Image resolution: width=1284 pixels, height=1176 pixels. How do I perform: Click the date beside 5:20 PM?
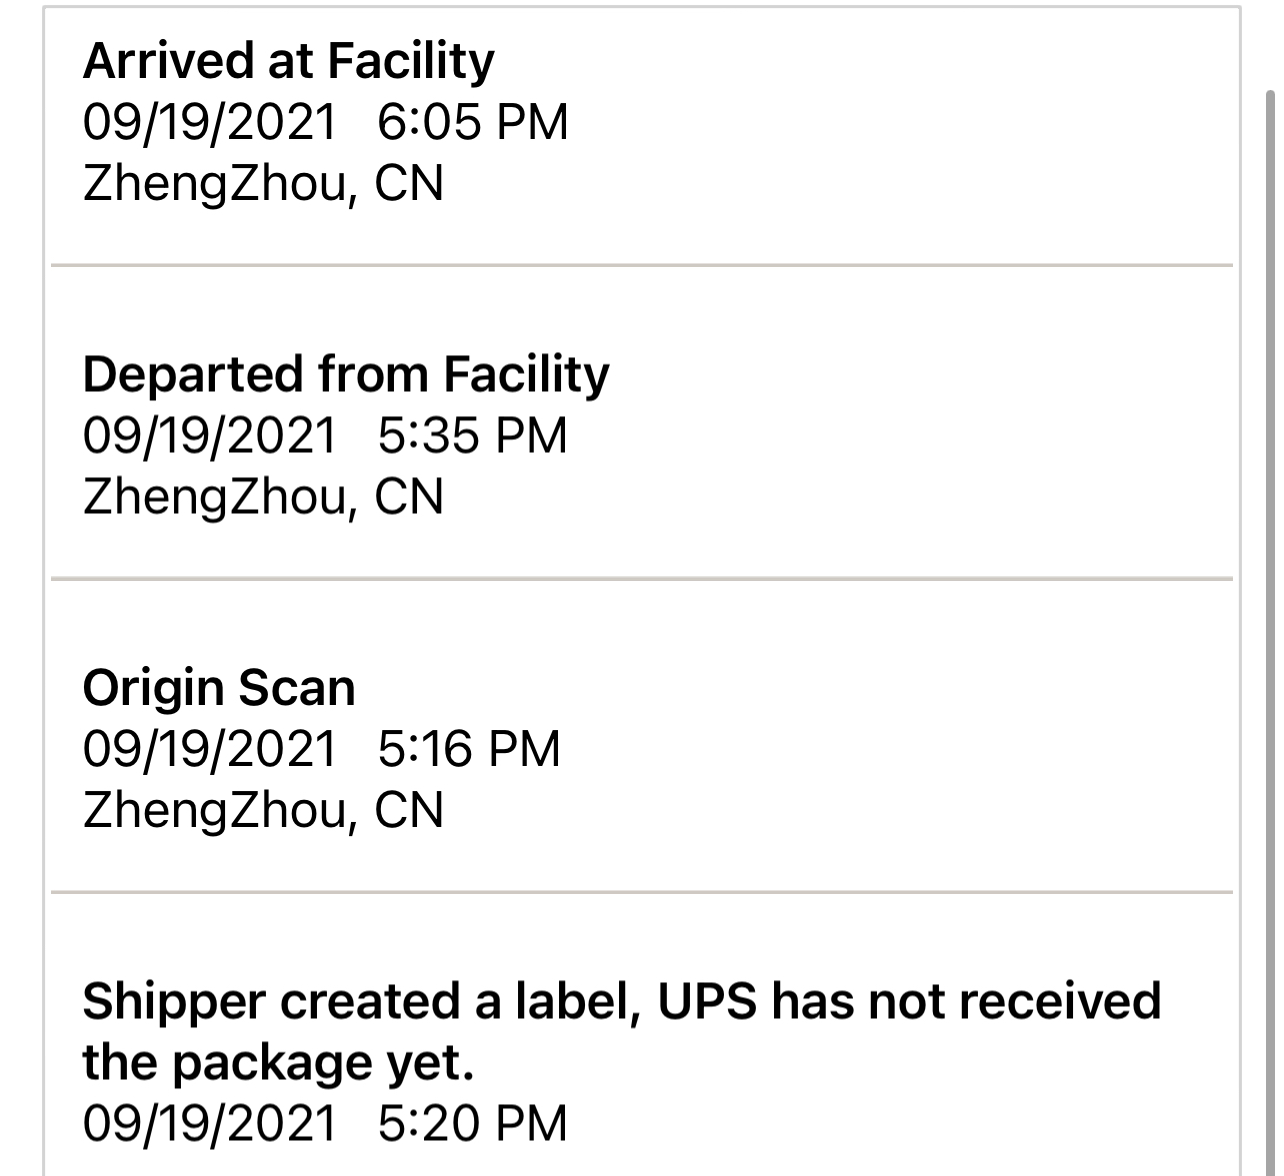point(210,1122)
